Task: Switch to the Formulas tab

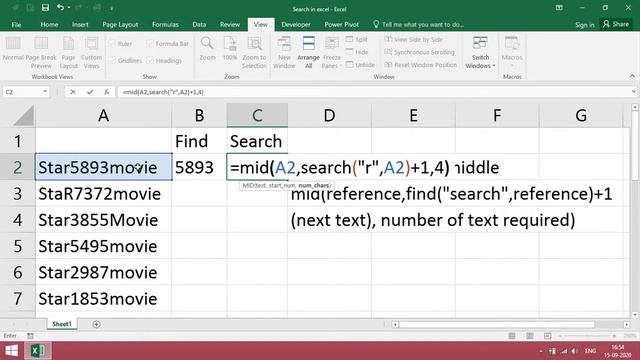Action: point(165,24)
